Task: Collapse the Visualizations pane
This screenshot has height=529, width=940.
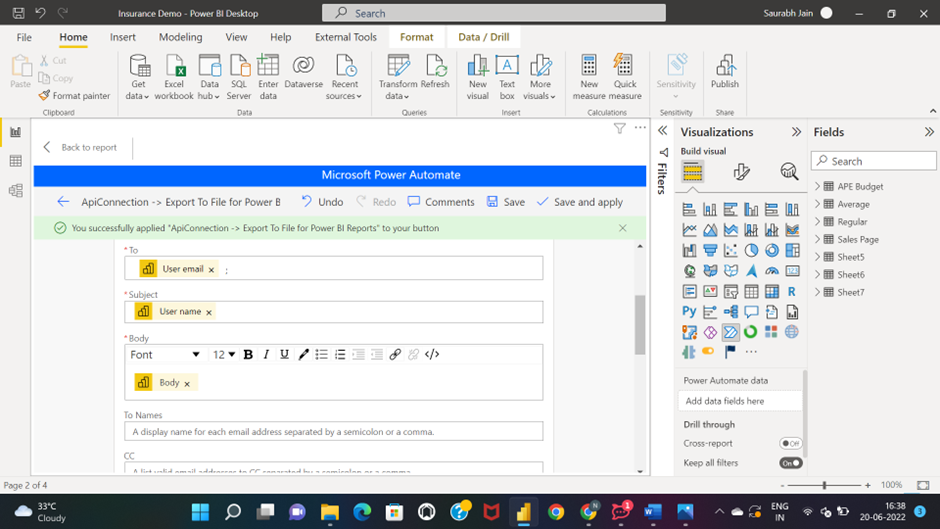Action: click(796, 132)
